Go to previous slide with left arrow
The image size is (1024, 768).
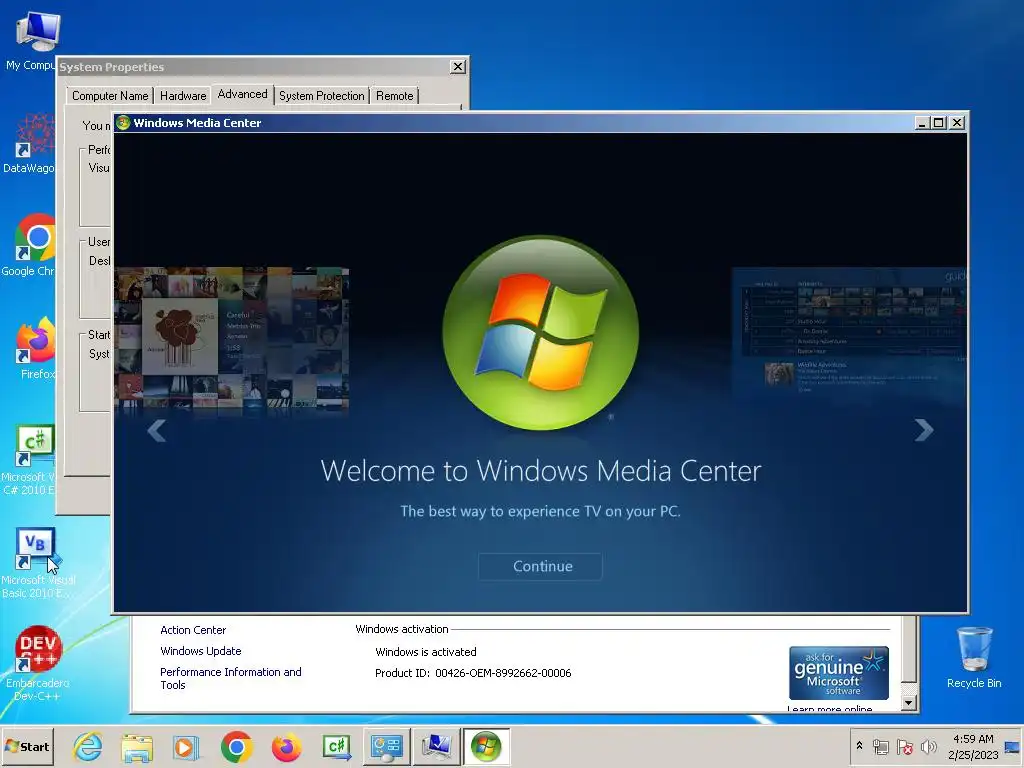tap(157, 430)
